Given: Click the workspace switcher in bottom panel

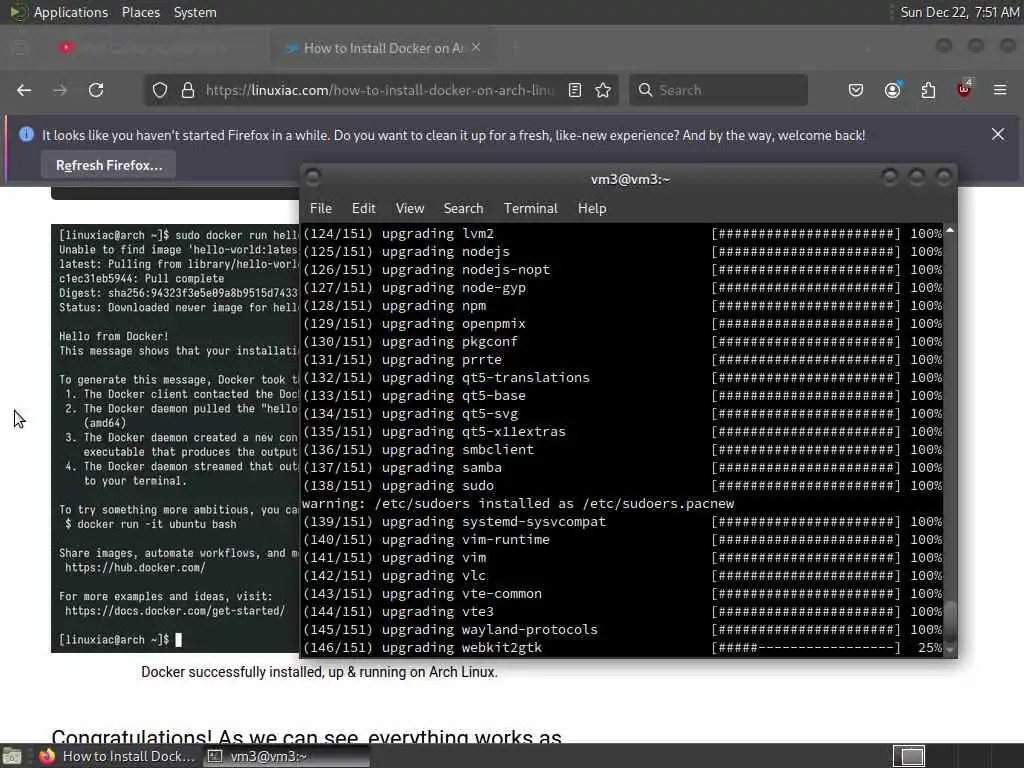Looking at the screenshot, I should (910, 756).
